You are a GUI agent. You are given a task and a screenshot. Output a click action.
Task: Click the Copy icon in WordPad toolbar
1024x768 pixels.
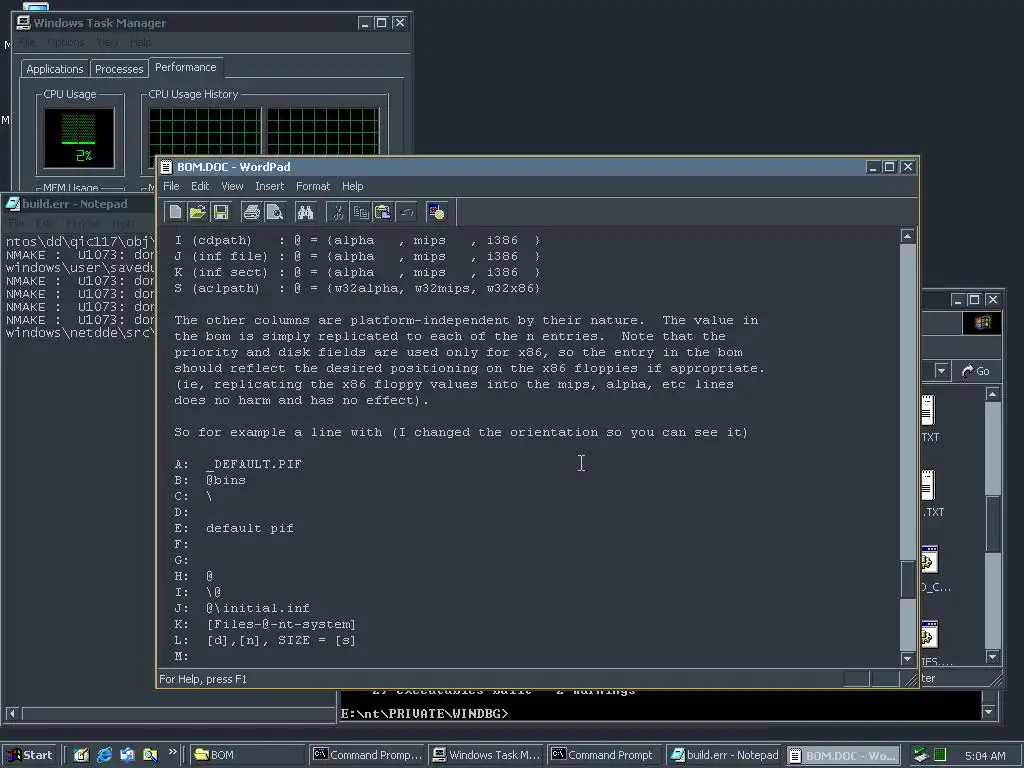tap(360, 212)
